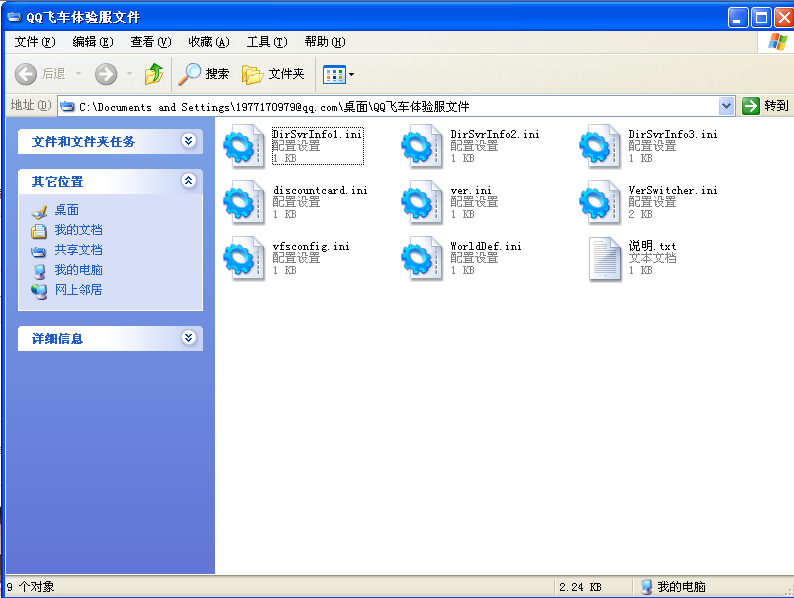Click the 共享文档 icon in sidebar
This screenshot has width=794, height=598.
pyautogui.click(x=39, y=251)
